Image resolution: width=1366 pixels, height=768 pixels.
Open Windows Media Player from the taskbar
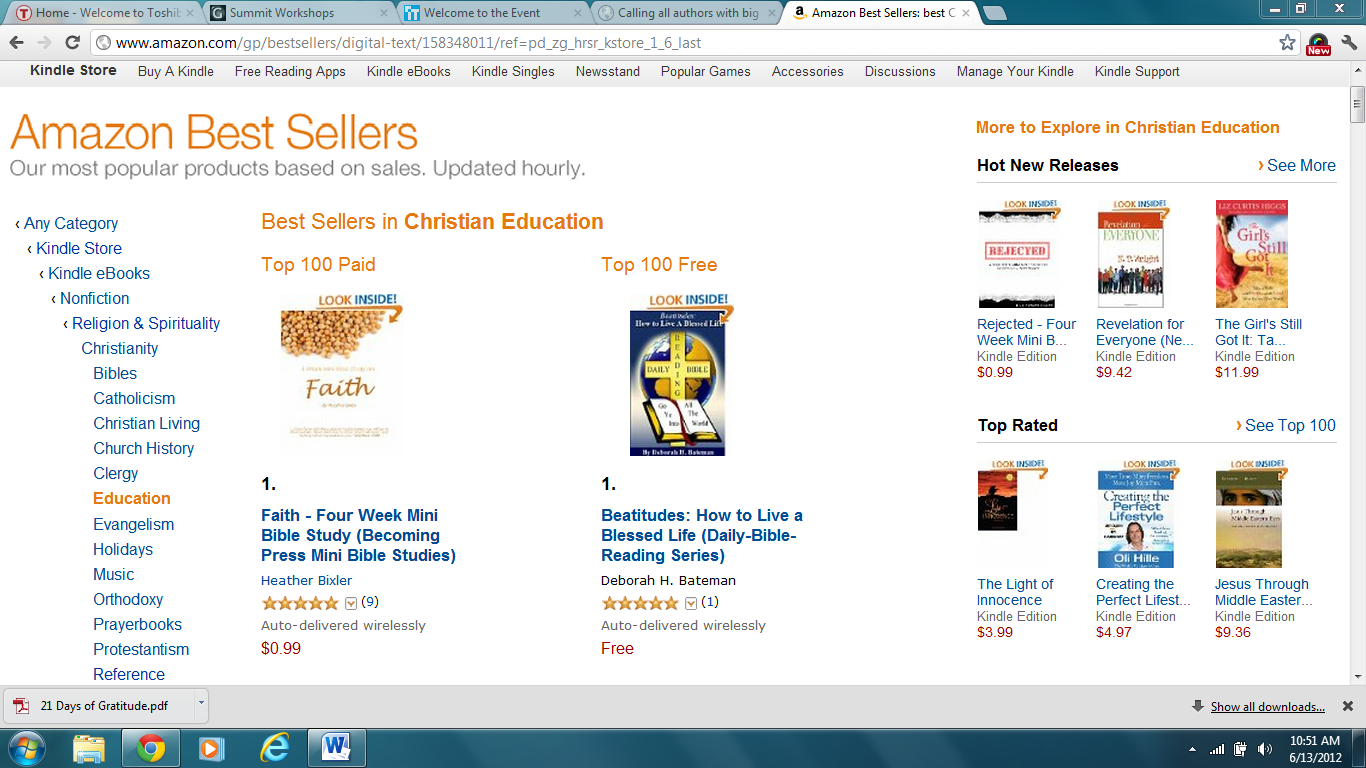(210, 746)
